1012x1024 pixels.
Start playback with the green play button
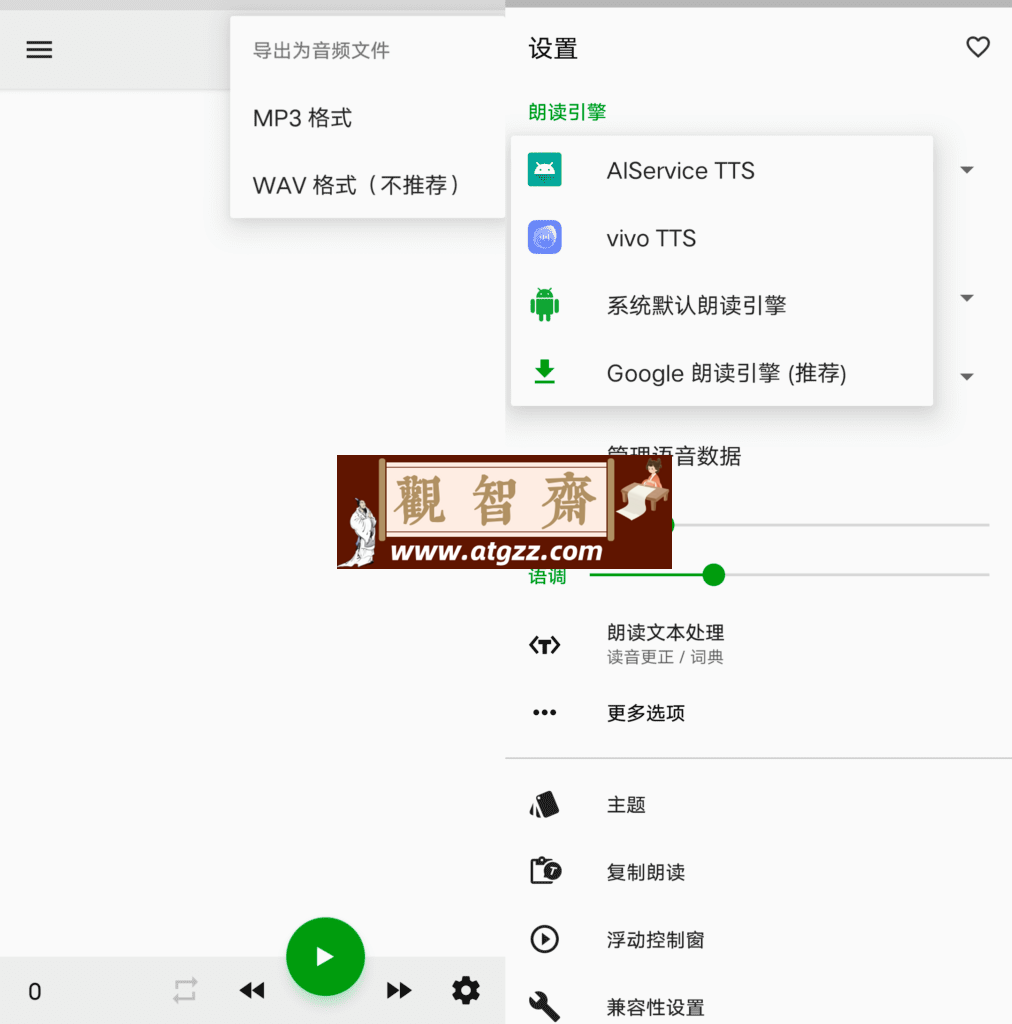point(325,957)
